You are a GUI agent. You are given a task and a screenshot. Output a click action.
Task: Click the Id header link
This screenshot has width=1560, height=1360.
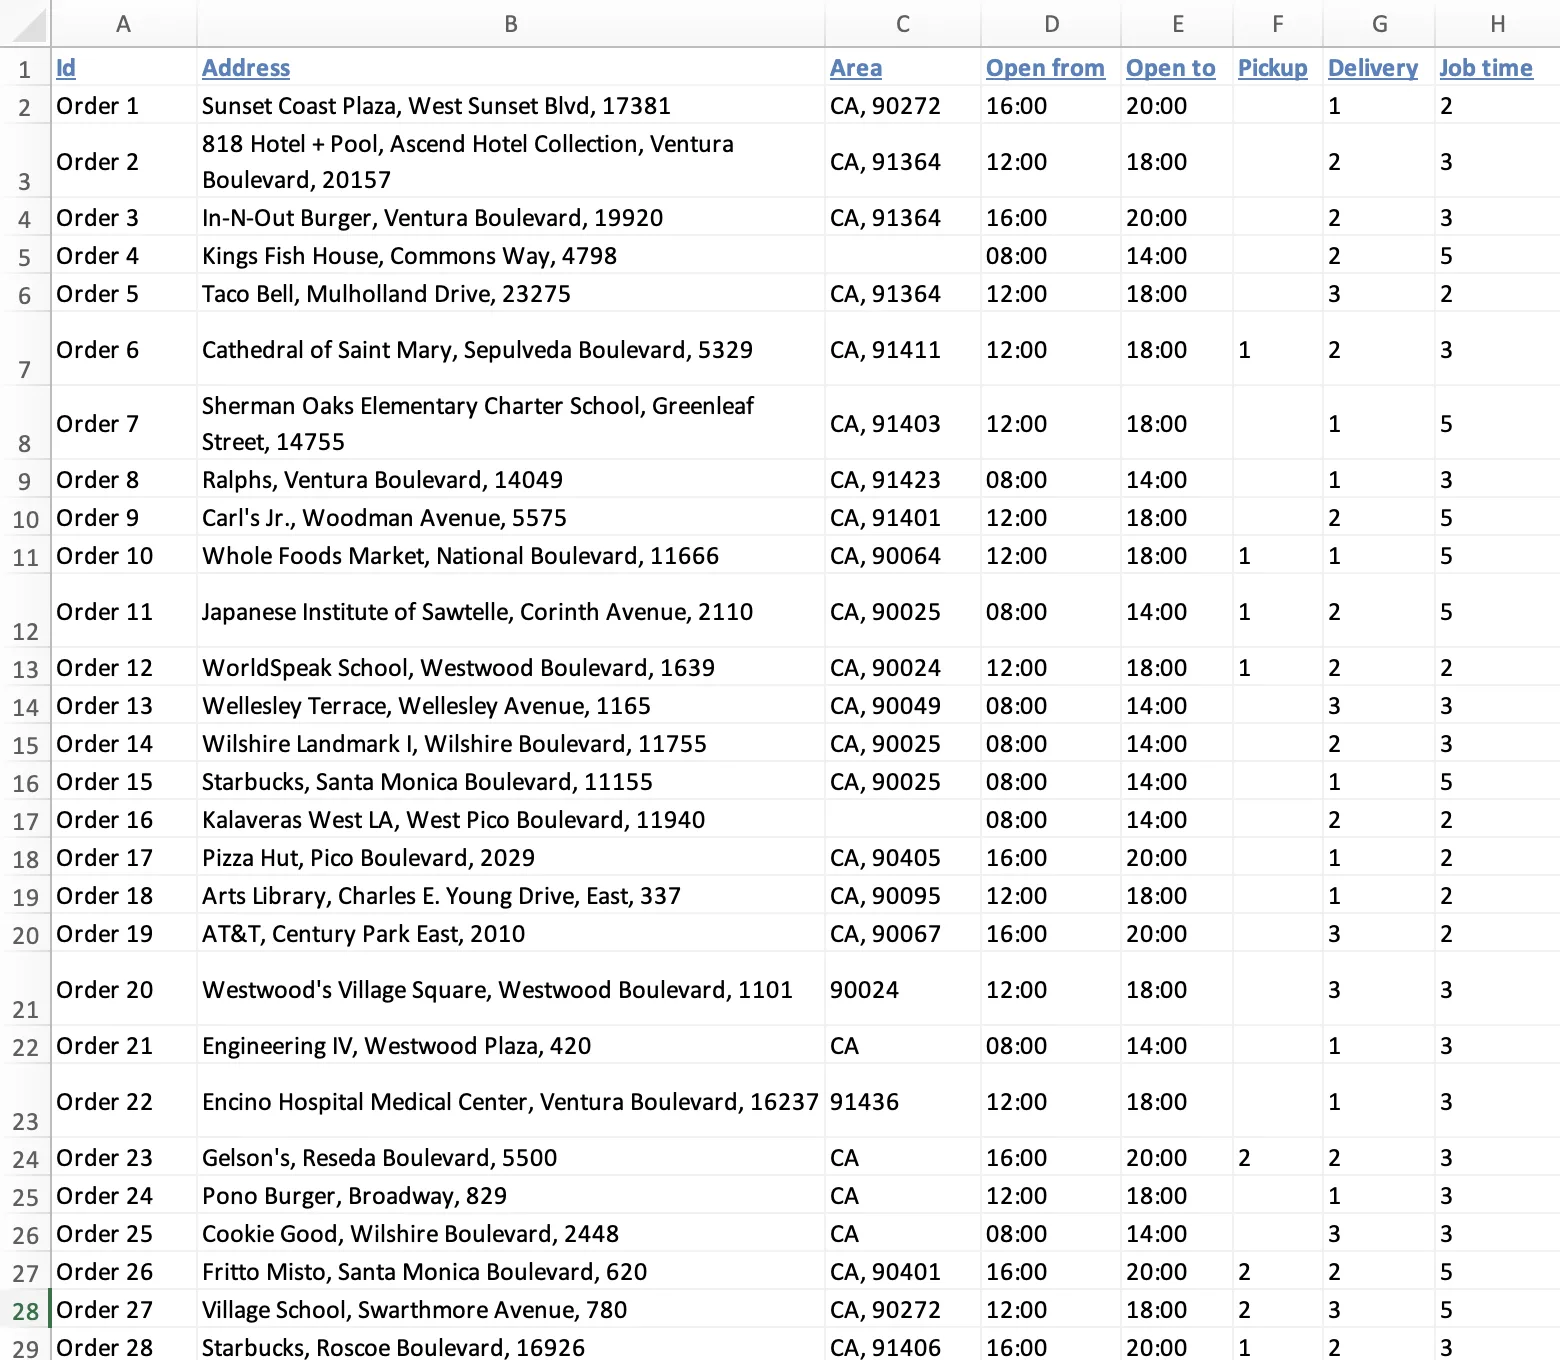point(66,68)
